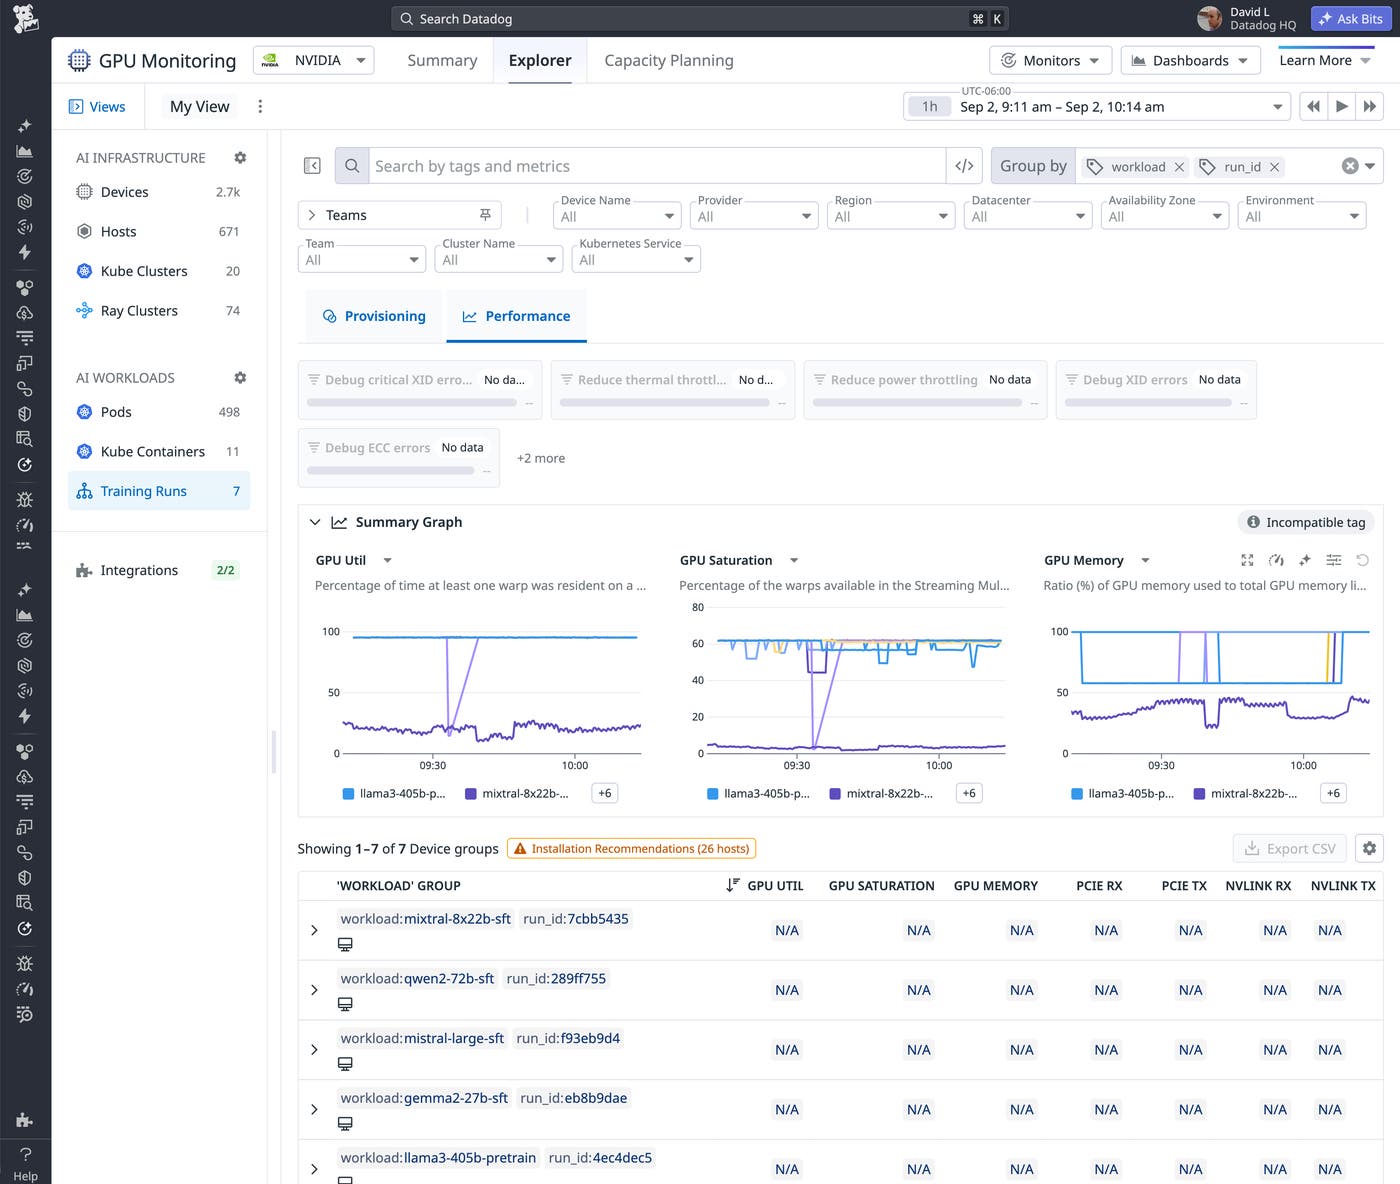This screenshot has width=1400, height=1184.
Task: Expand the Teams filter section
Action: pyautogui.click(x=312, y=215)
